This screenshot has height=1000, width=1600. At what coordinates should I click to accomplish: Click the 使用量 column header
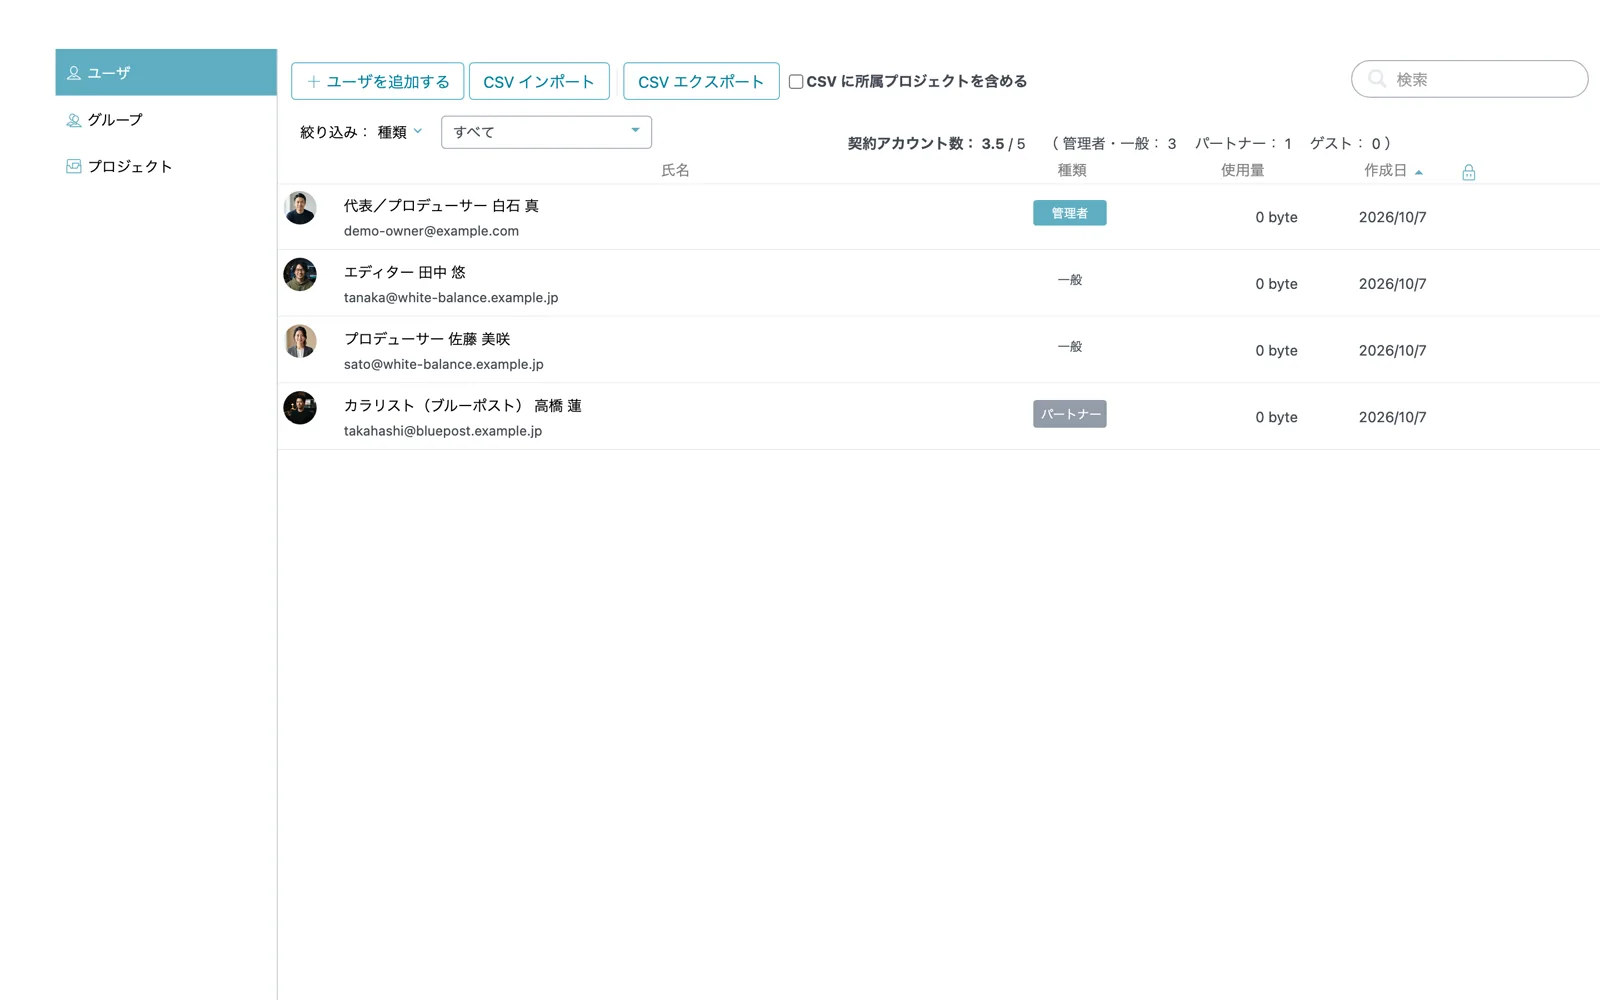[1242, 171]
